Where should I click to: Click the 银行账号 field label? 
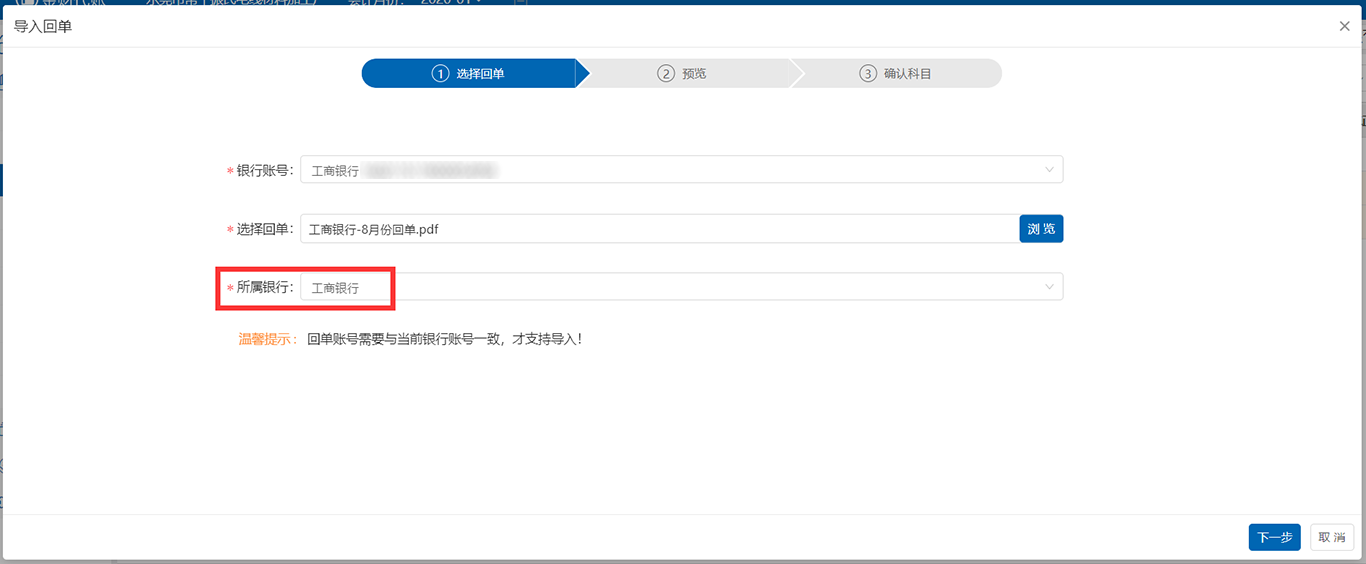[x=264, y=171]
